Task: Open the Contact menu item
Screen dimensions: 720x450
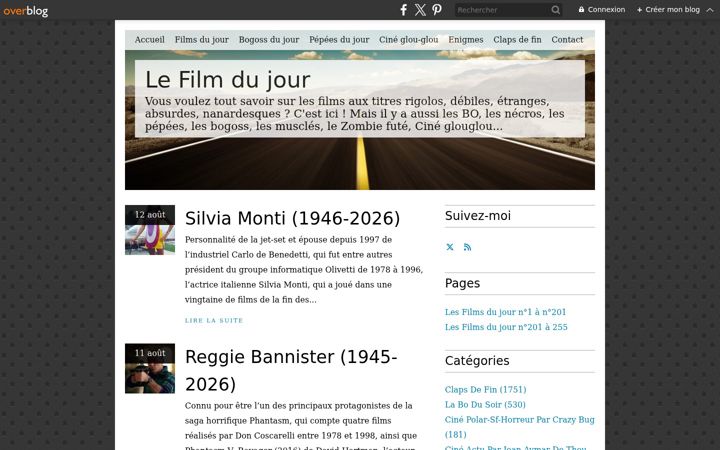Action: tap(567, 39)
